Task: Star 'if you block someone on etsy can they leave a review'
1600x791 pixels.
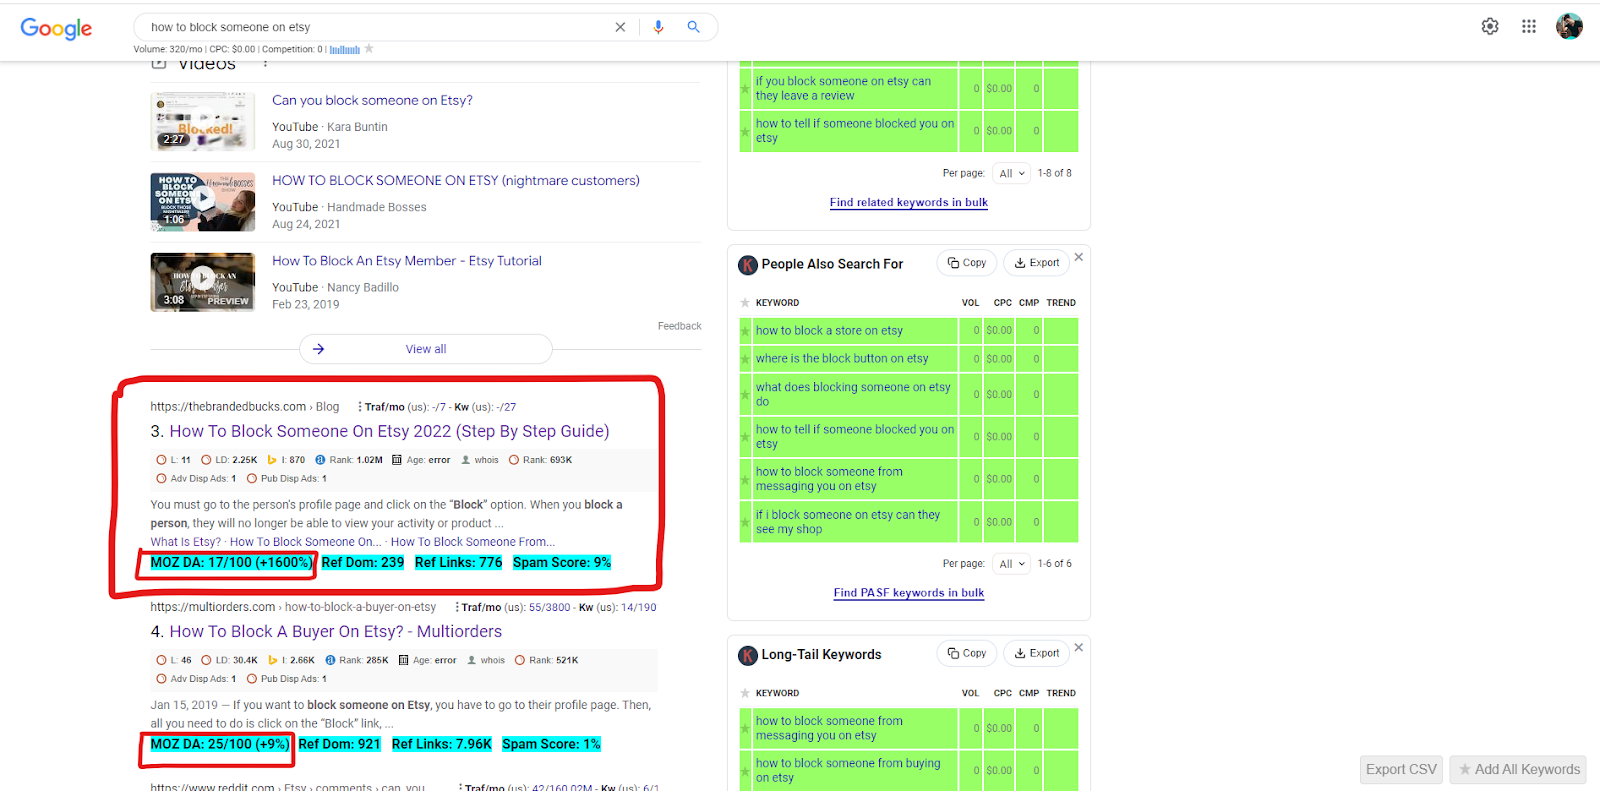Action: coord(745,89)
